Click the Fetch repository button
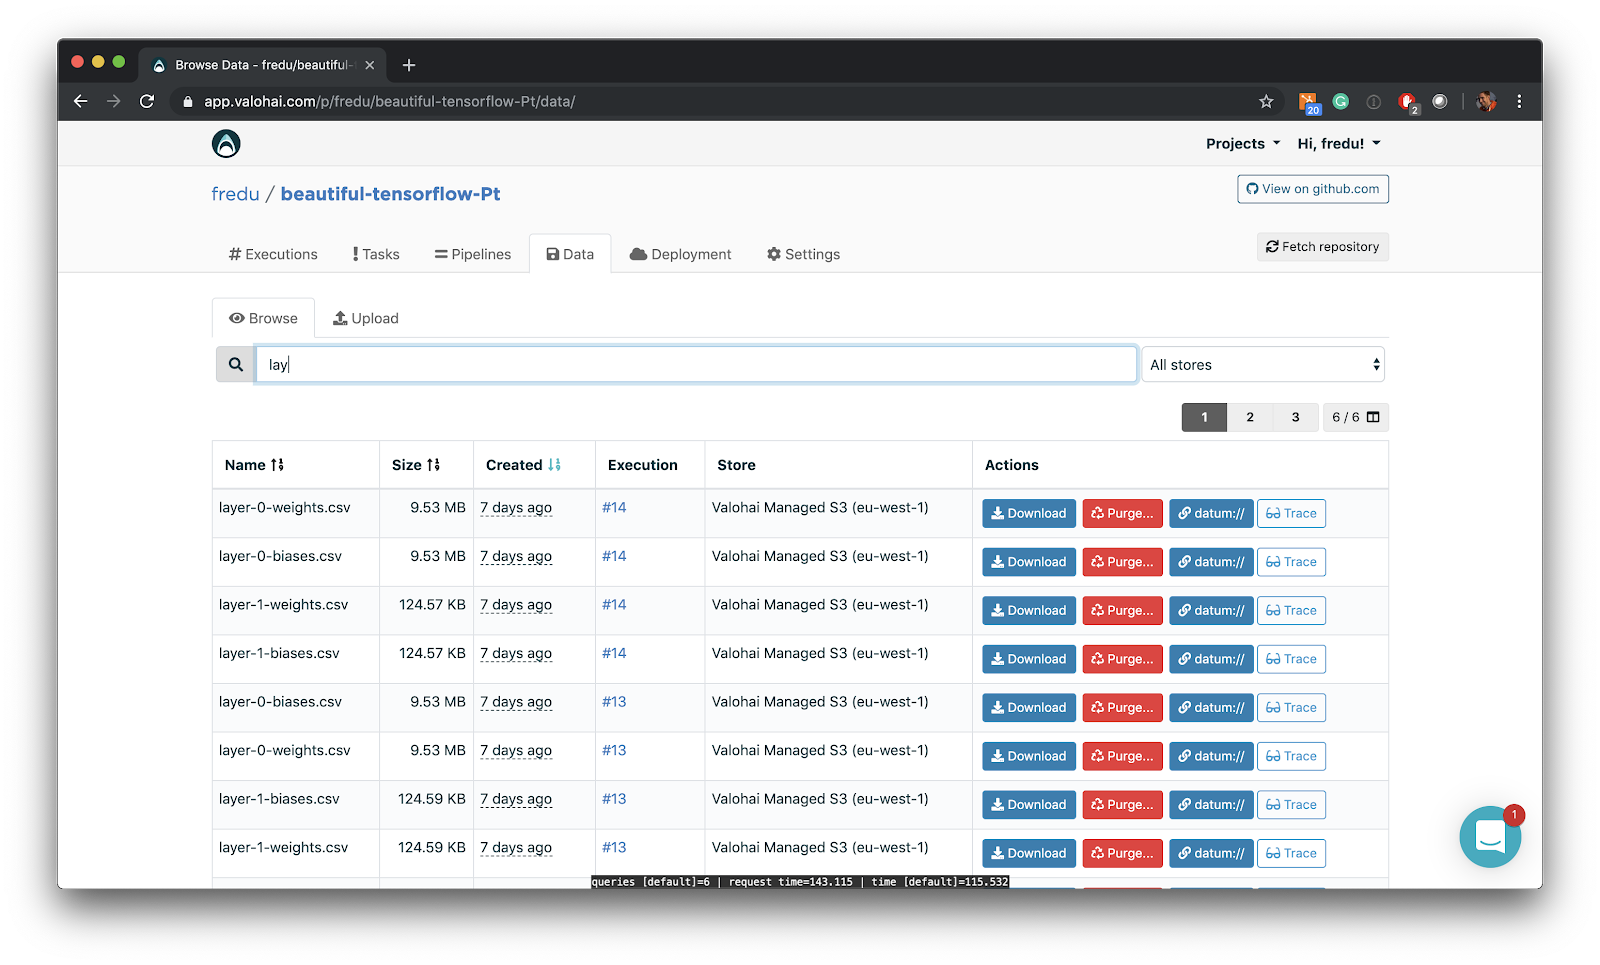The image size is (1600, 965). click(x=1322, y=247)
